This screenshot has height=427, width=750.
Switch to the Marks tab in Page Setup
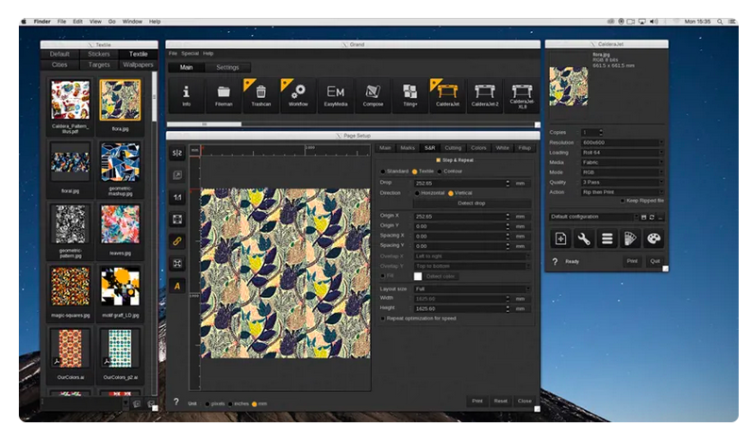(408, 148)
